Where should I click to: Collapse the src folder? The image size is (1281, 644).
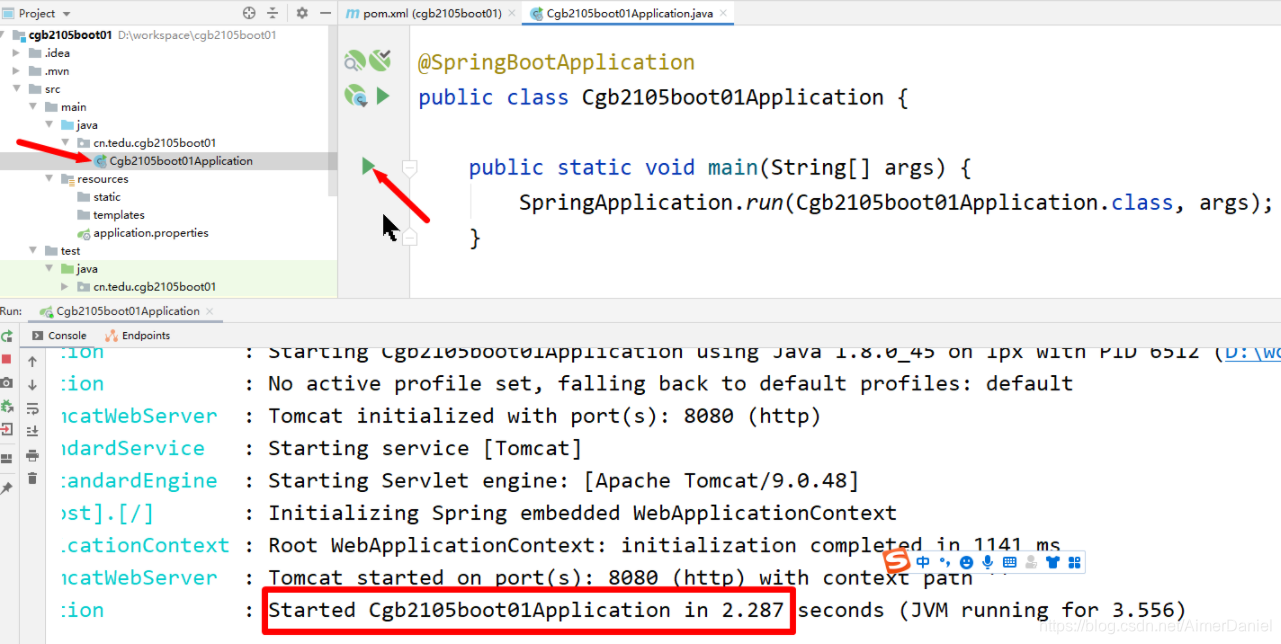[17, 89]
